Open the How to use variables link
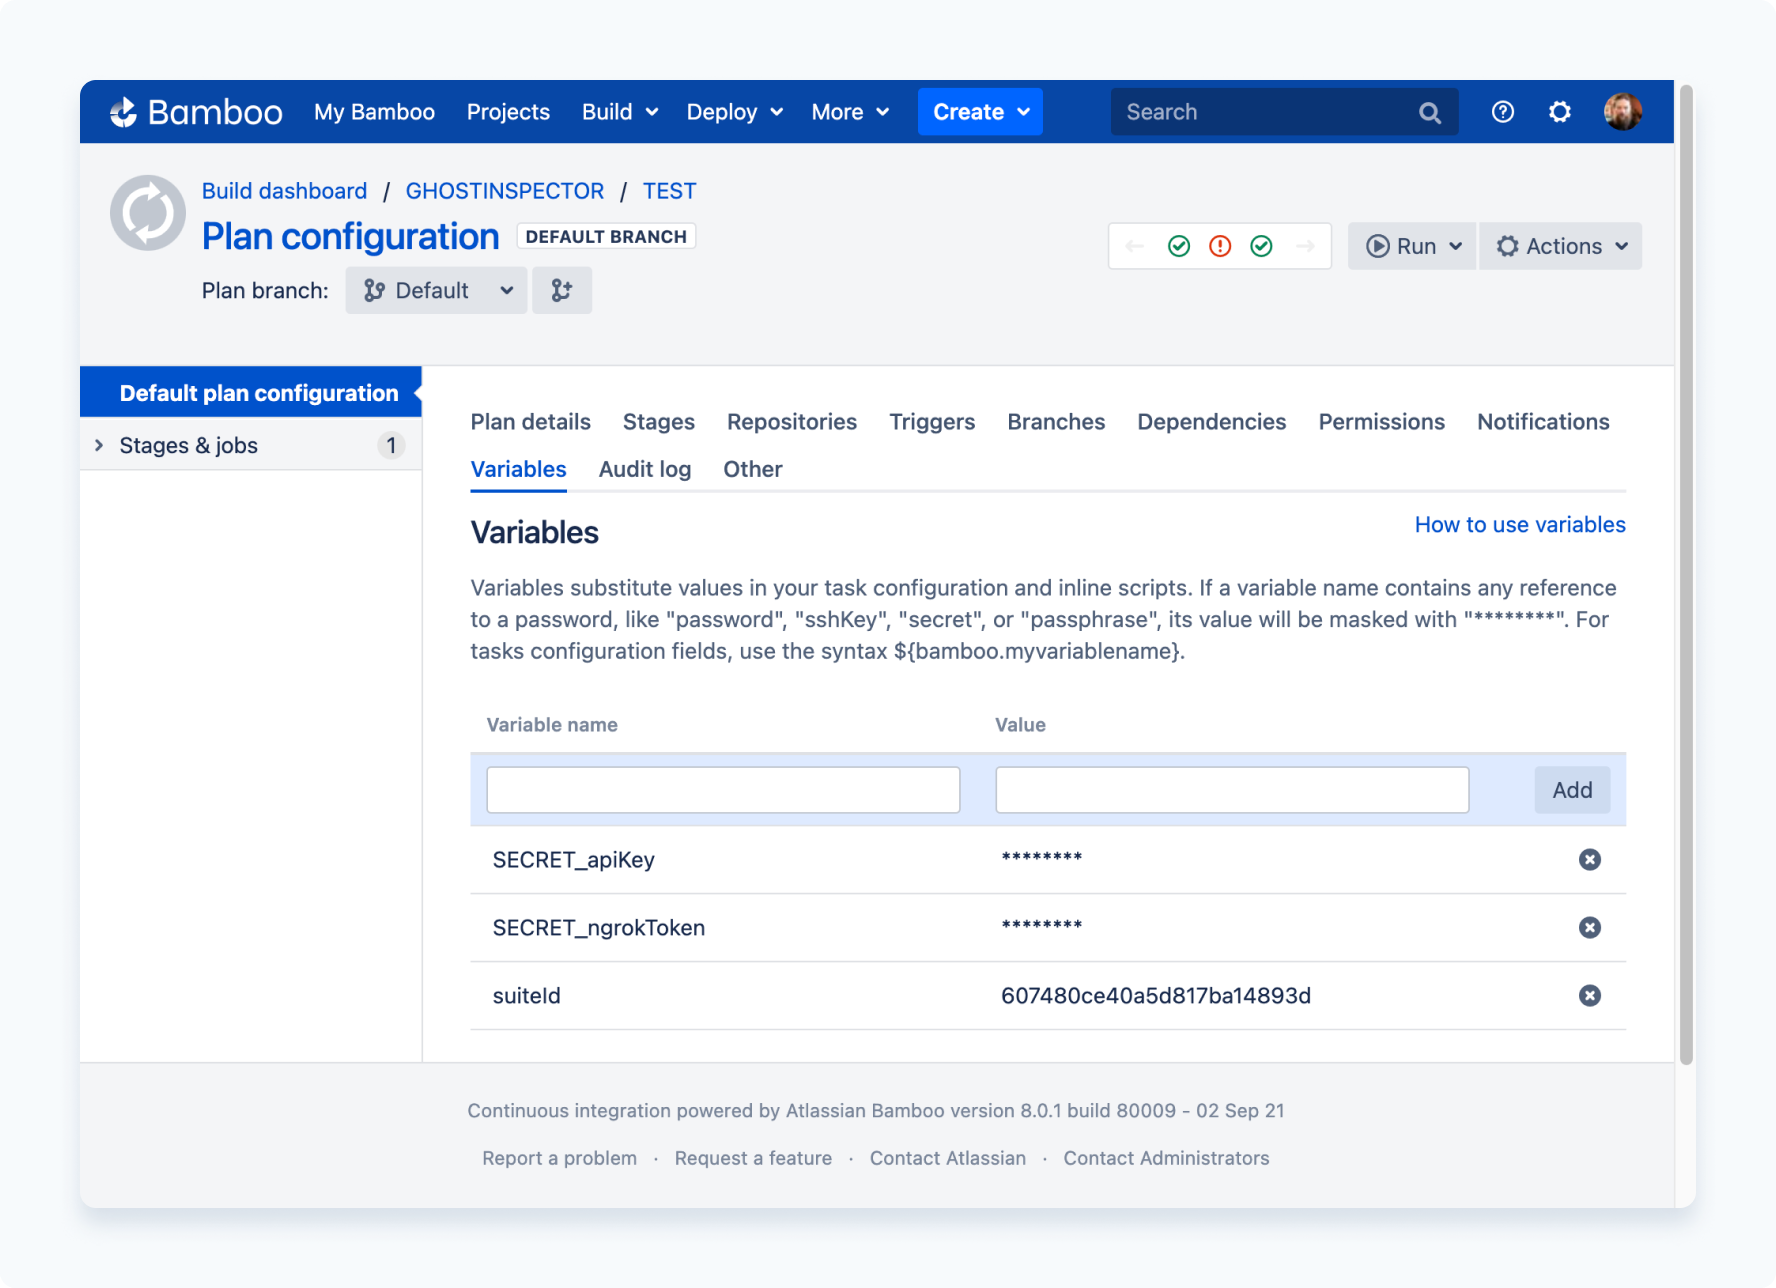This screenshot has height=1288, width=1776. tap(1519, 524)
